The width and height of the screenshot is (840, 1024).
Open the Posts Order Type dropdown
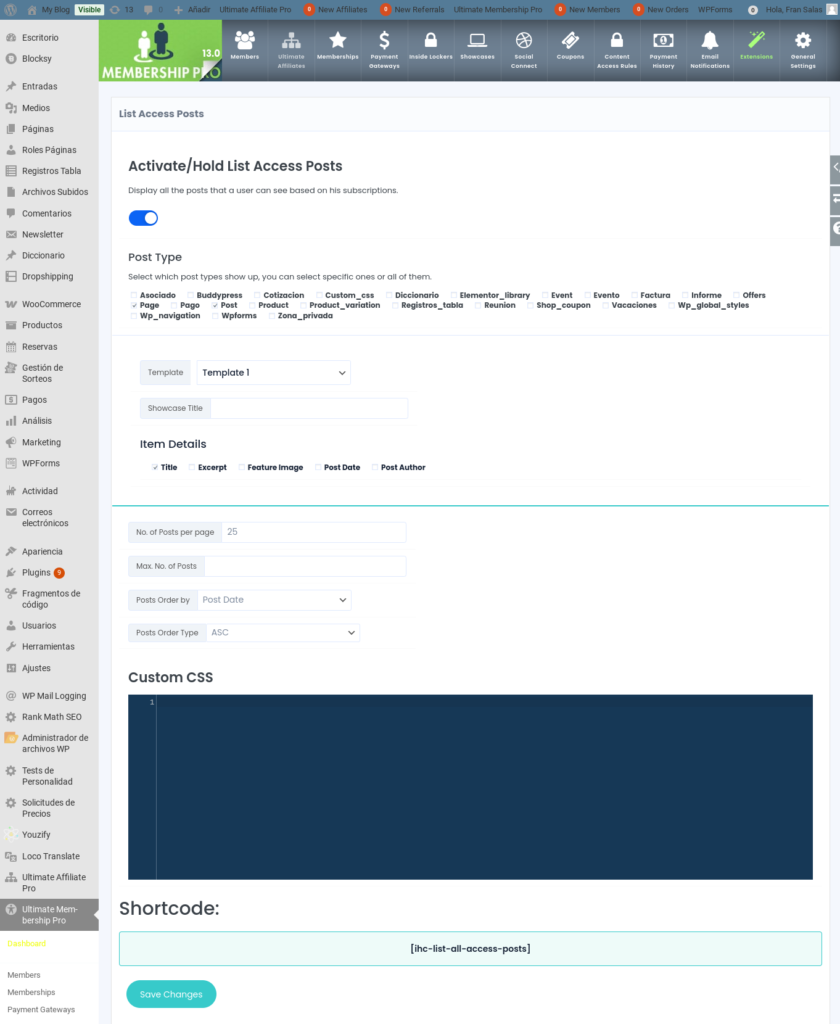[283, 633]
